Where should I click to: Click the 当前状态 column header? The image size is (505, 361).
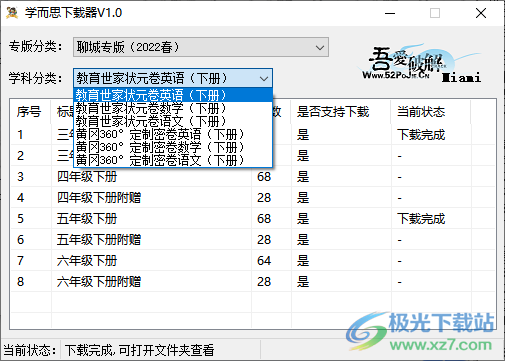pos(431,112)
